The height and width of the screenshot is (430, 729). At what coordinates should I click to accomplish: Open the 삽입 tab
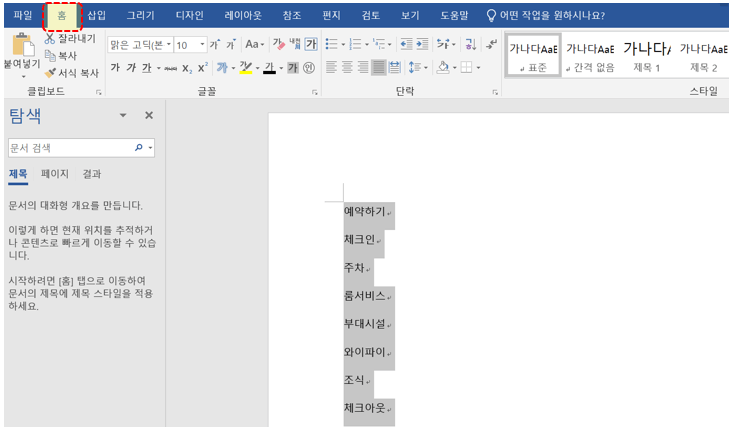(97, 15)
